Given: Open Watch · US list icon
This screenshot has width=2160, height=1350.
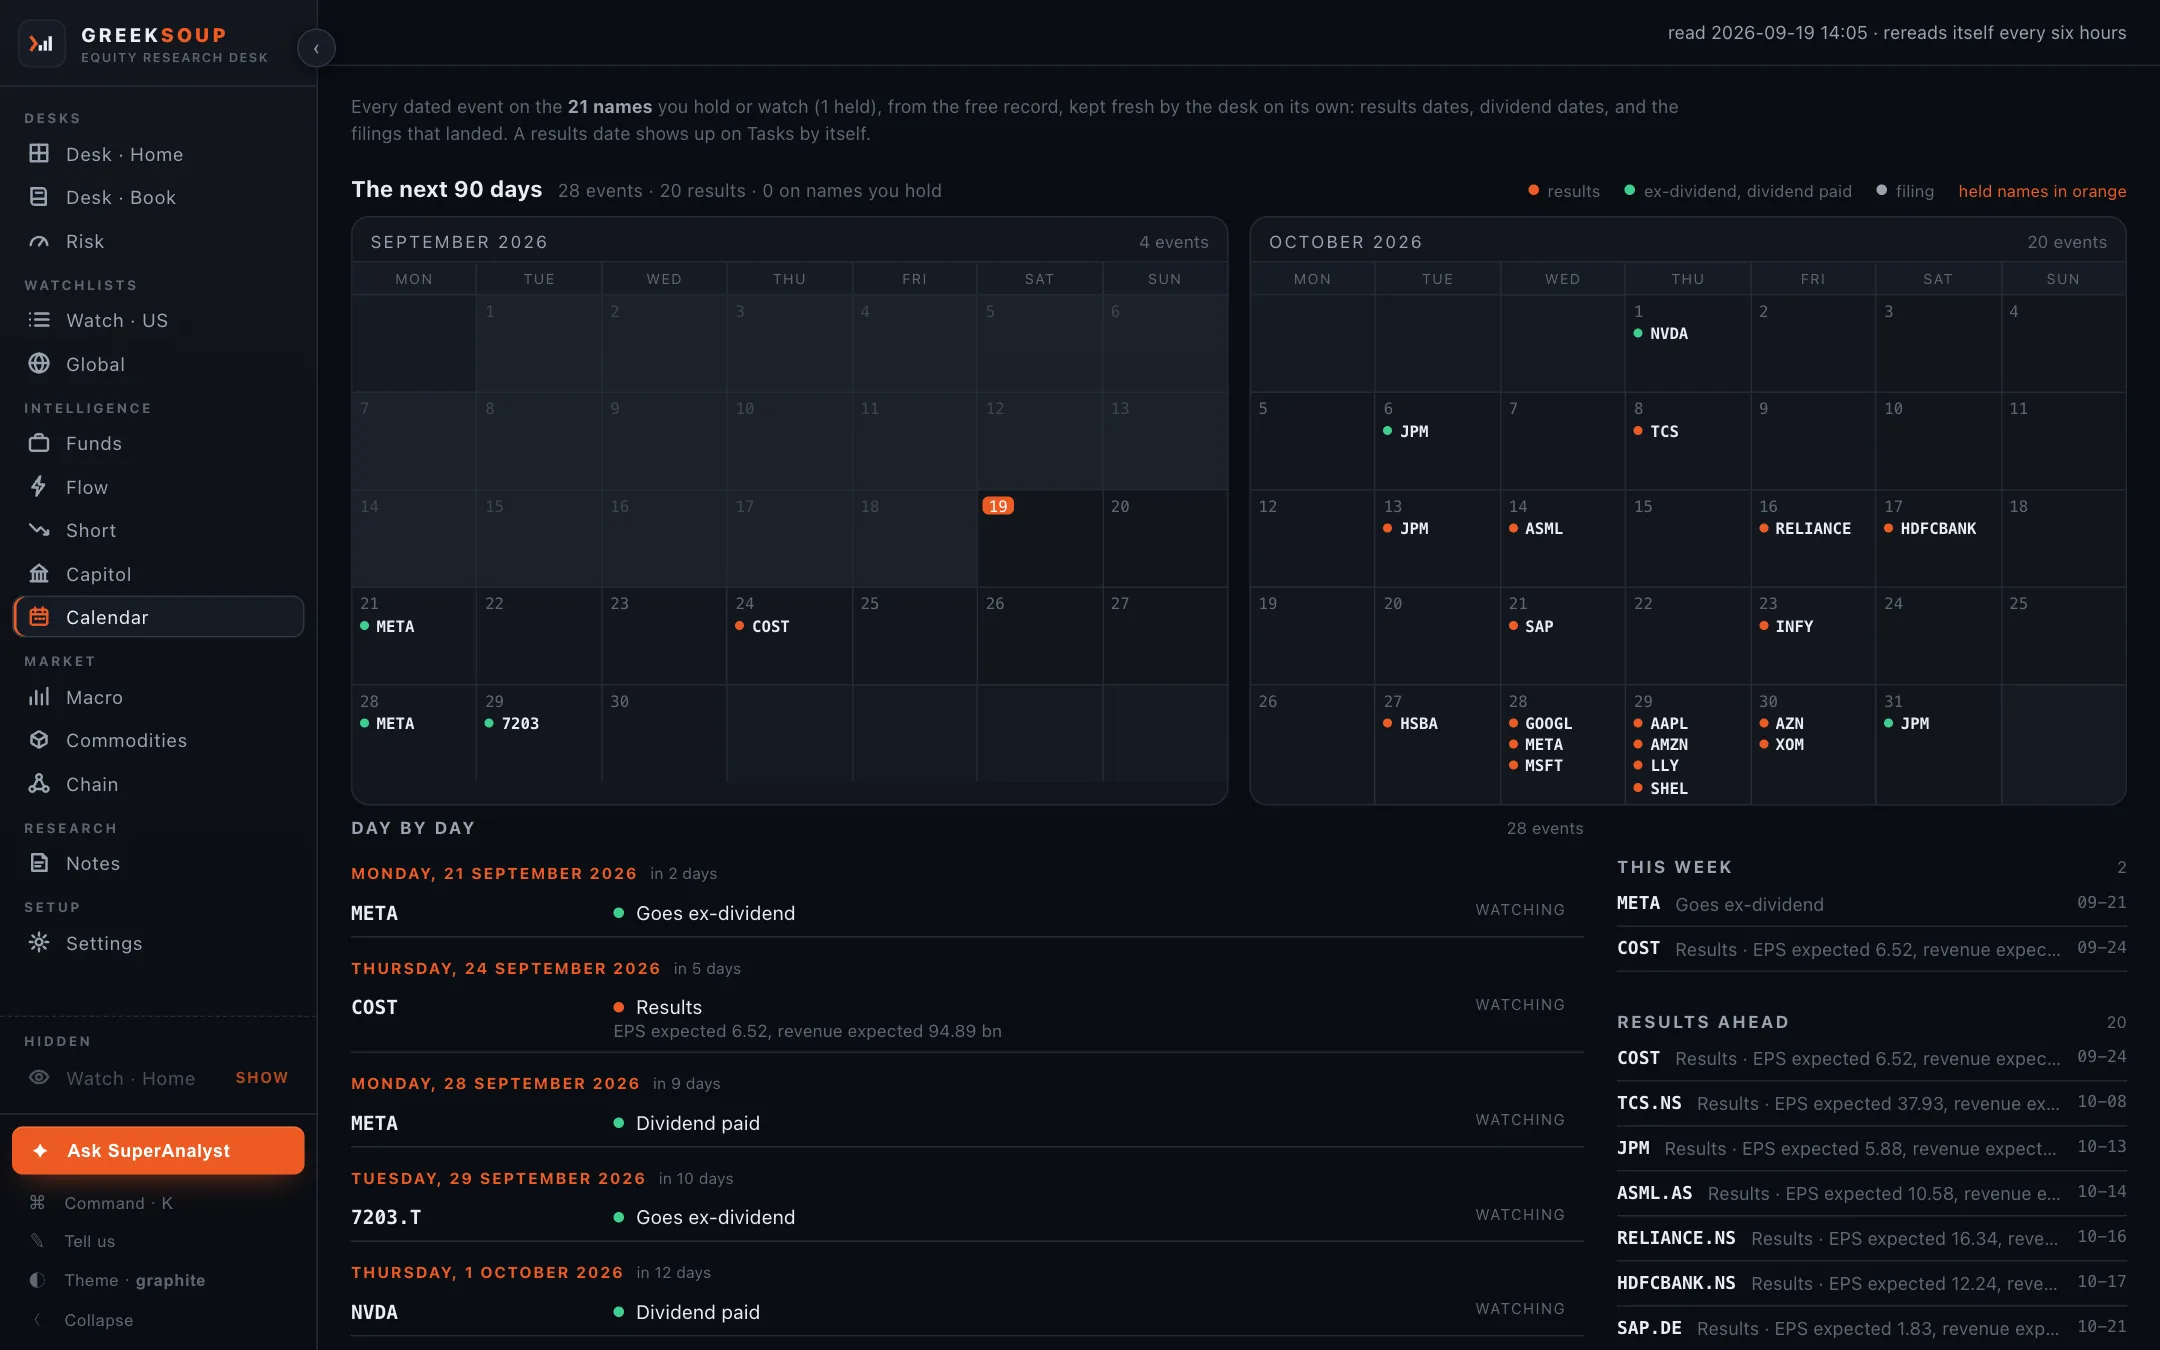Looking at the screenshot, I should click(39, 320).
